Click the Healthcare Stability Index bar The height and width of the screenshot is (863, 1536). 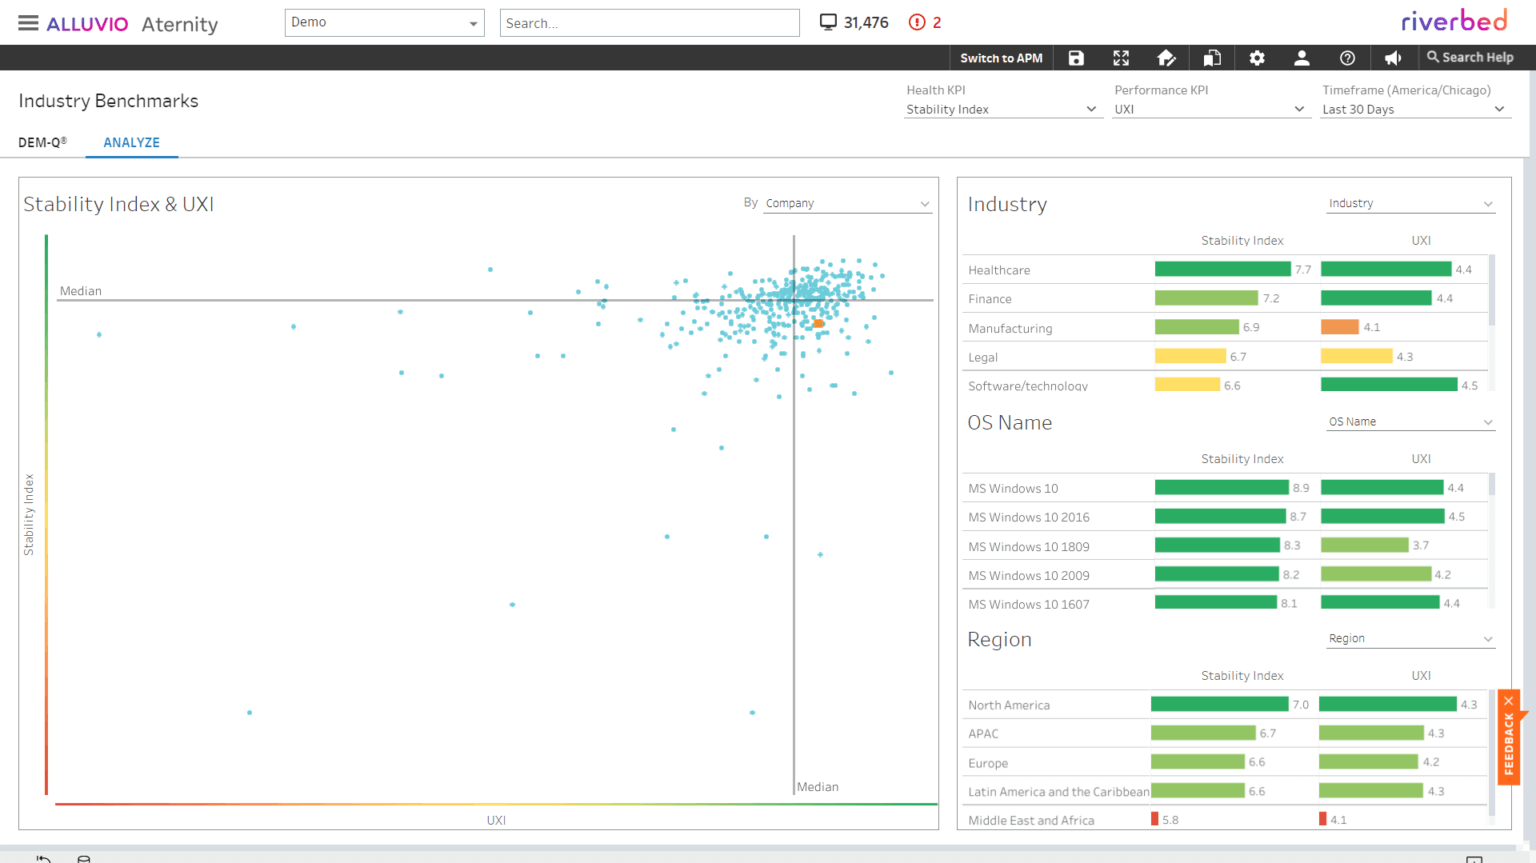1221,268
